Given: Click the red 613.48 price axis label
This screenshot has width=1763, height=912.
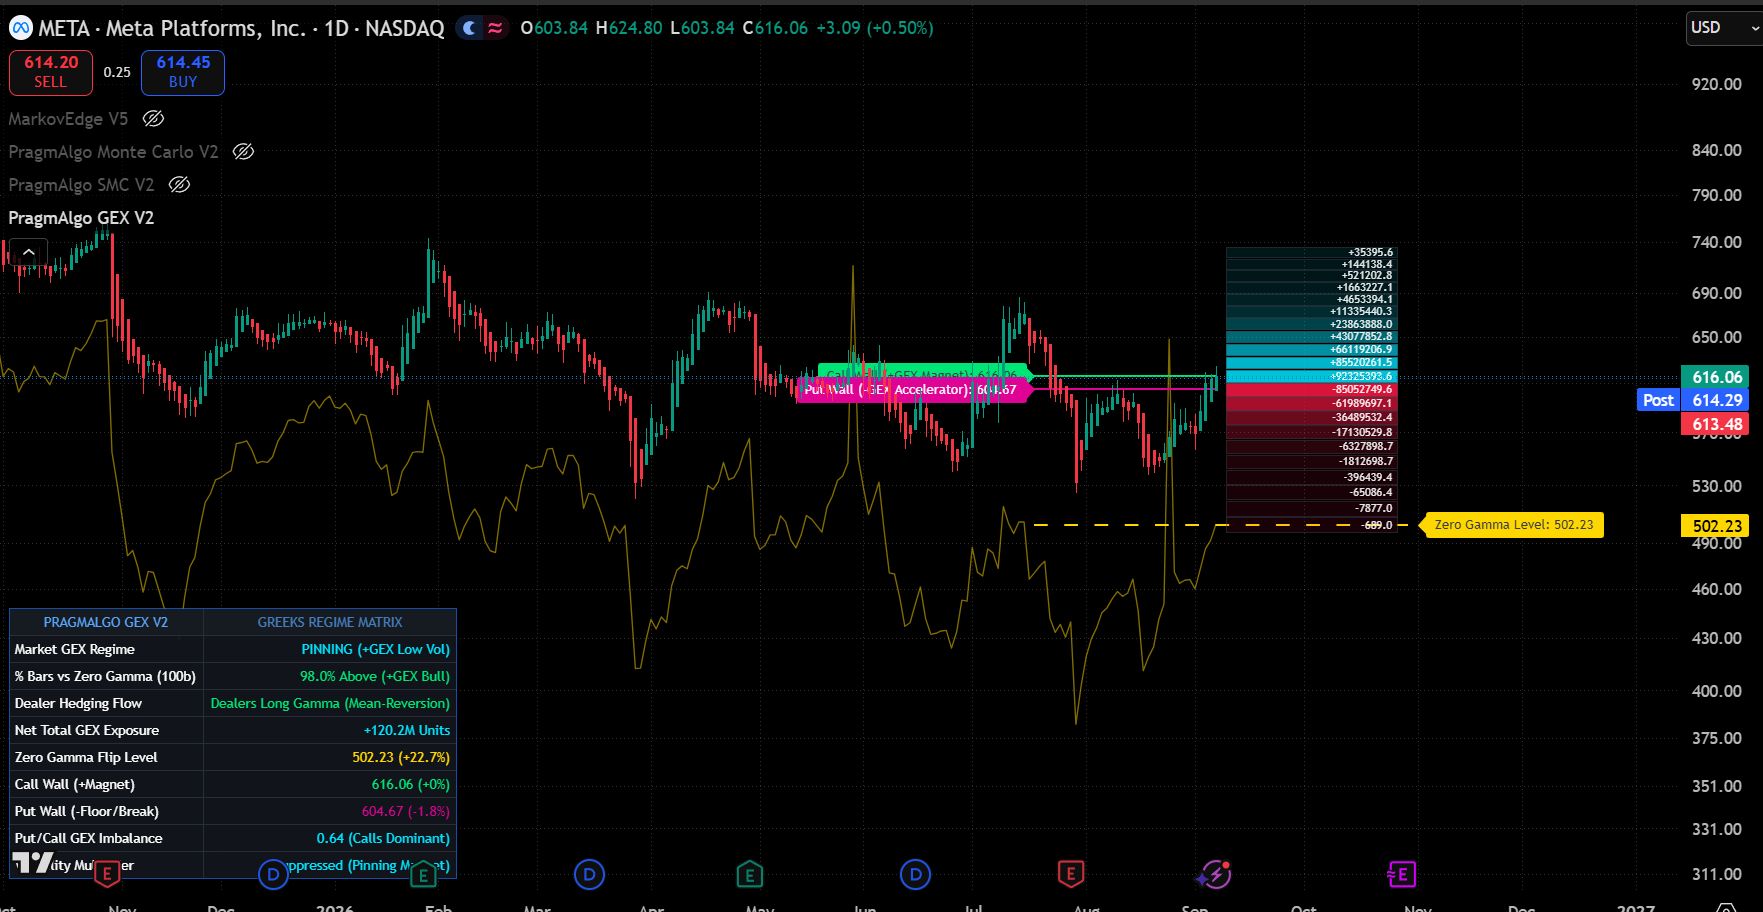Looking at the screenshot, I should point(1716,424).
